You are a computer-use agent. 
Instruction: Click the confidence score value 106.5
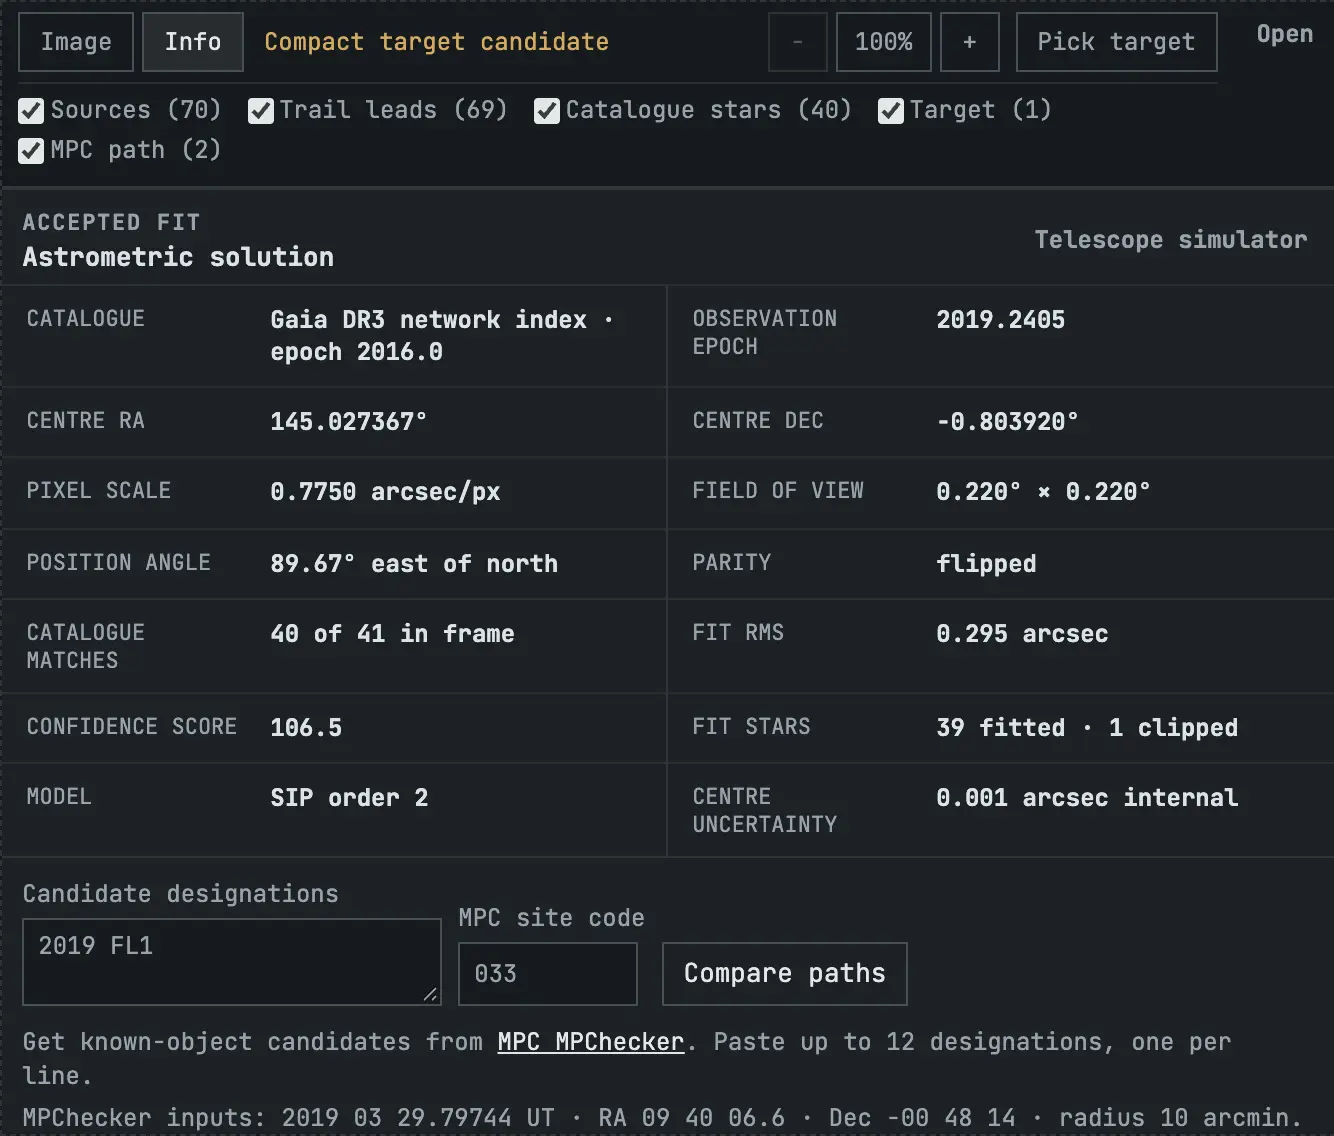[306, 728]
